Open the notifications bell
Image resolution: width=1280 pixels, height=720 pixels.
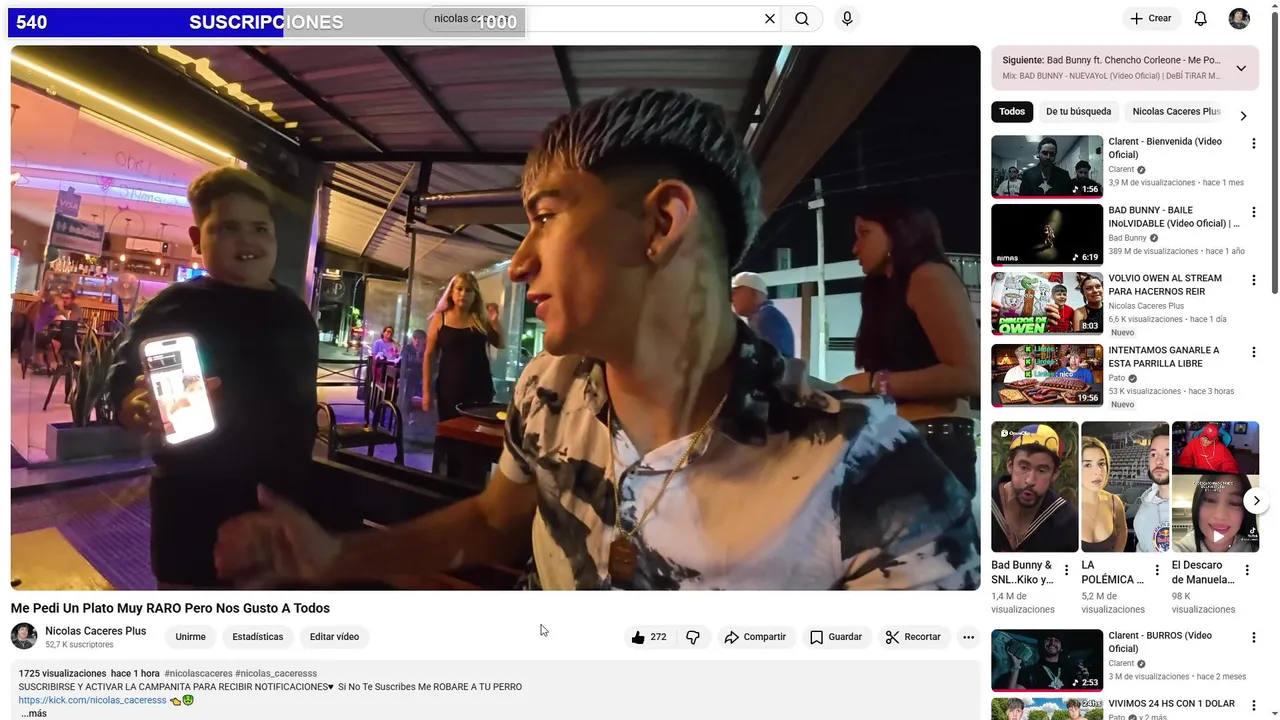pyautogui.click(x=1201, y=18)
